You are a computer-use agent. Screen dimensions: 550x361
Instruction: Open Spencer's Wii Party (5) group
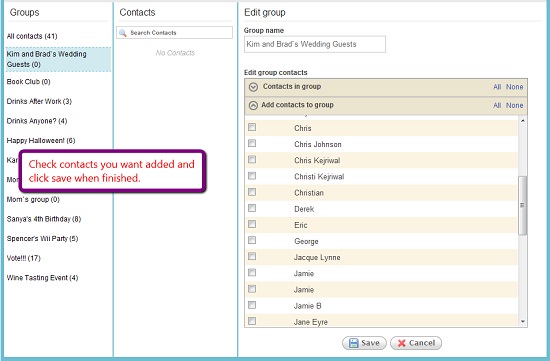pos(42,239)
